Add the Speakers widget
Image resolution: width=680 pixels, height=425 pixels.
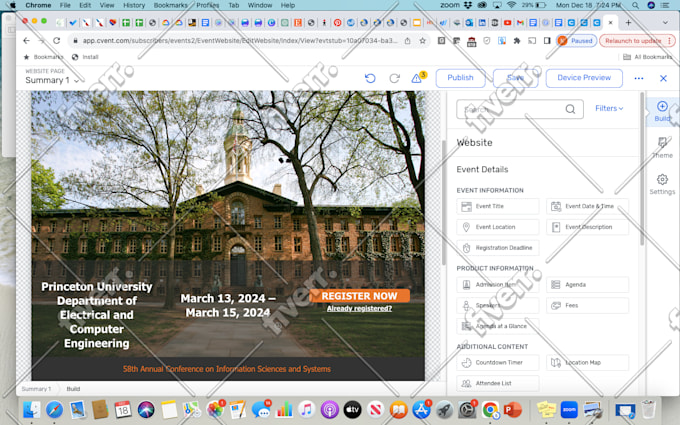(x=497, y=306)
